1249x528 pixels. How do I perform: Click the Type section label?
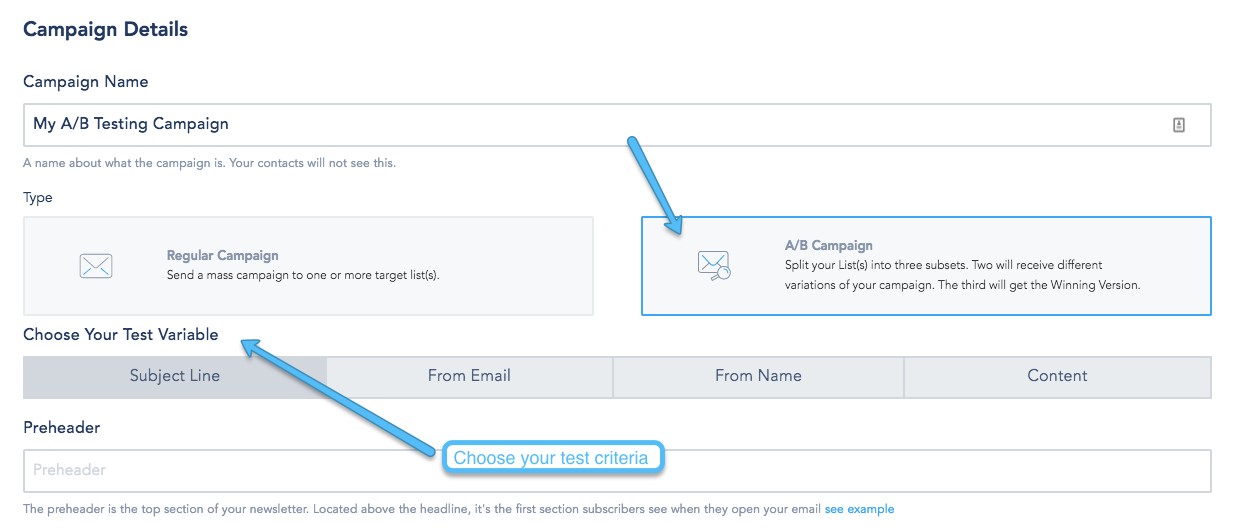pyautogui.click(x=38, y=198)
